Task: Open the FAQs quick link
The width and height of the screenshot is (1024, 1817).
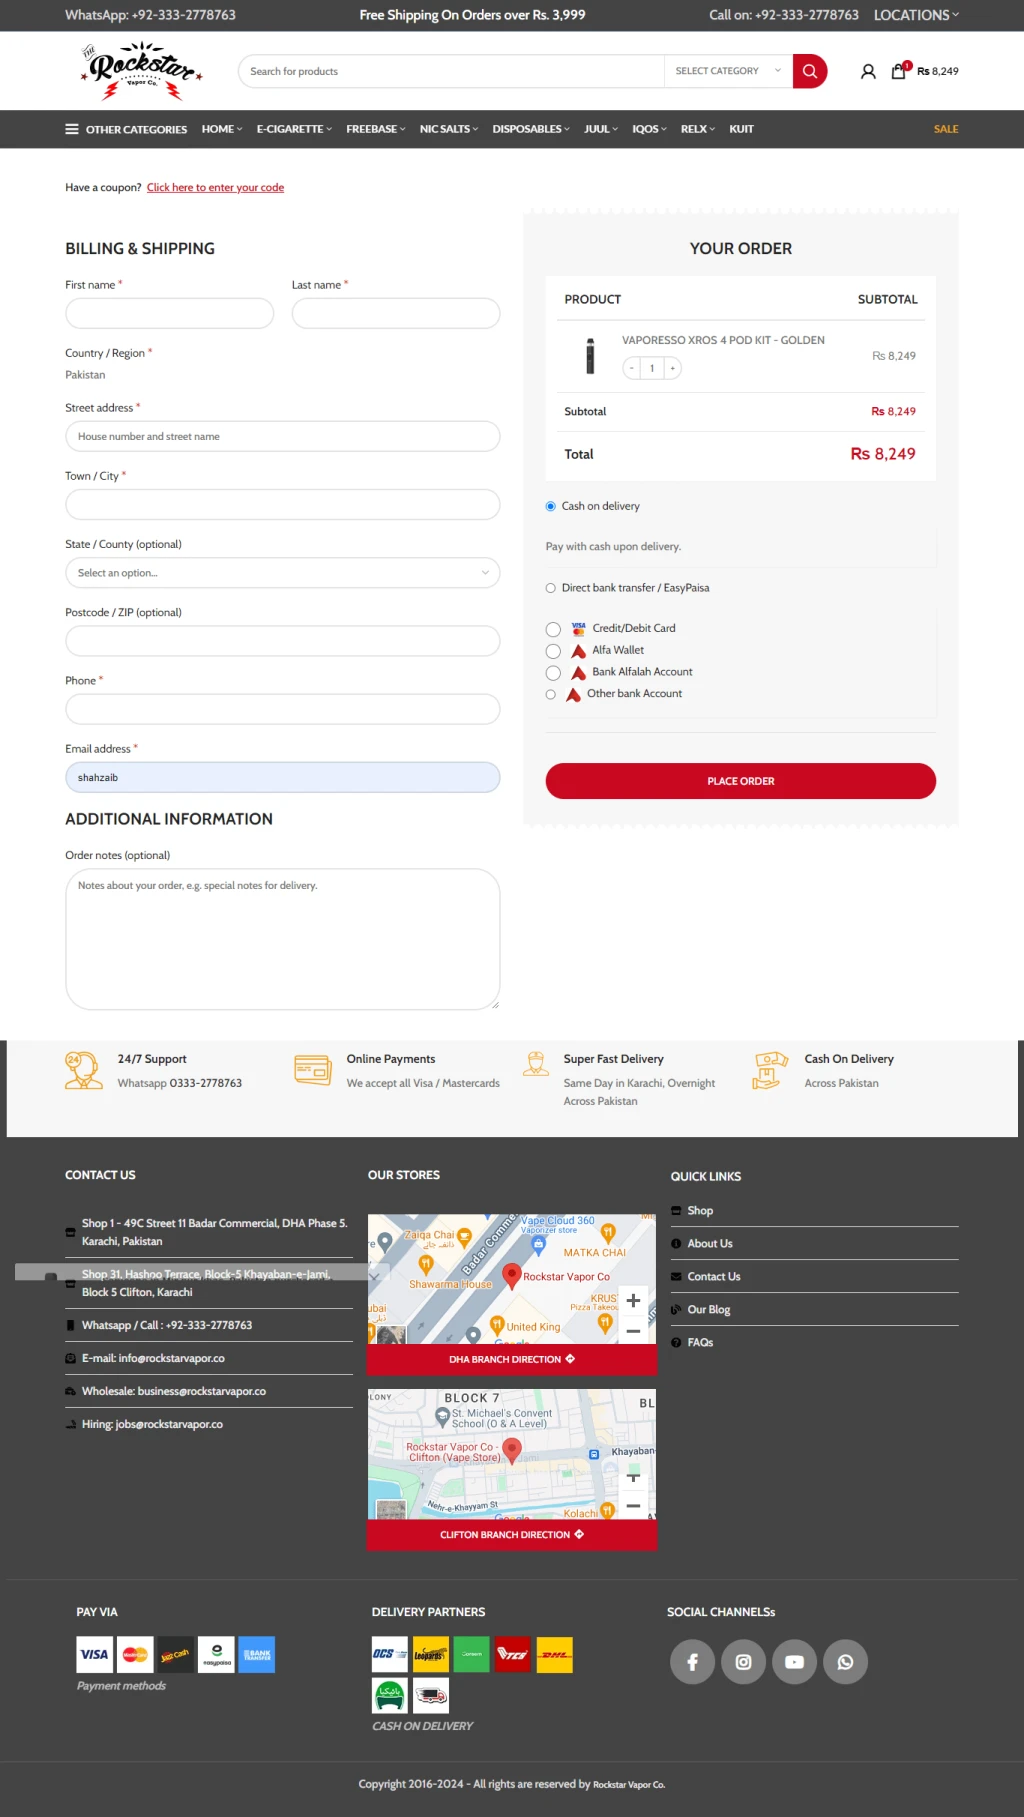Action: [x=700, y=1343]
